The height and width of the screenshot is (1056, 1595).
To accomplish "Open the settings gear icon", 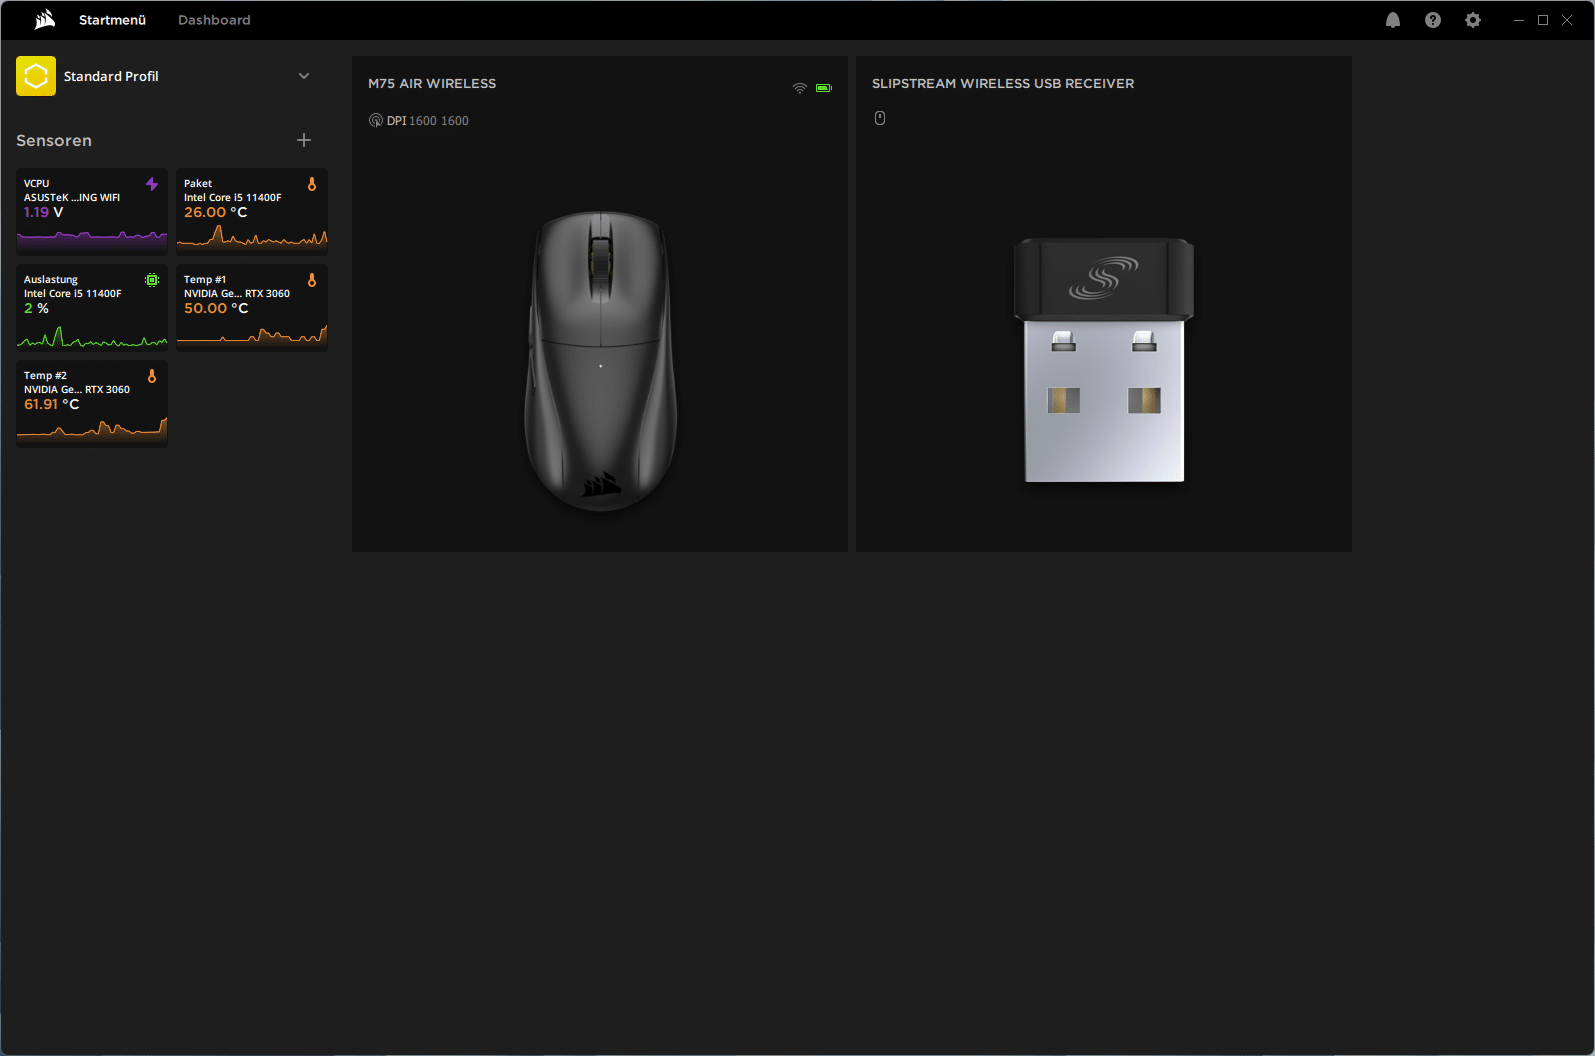I will coord(1472,20).
